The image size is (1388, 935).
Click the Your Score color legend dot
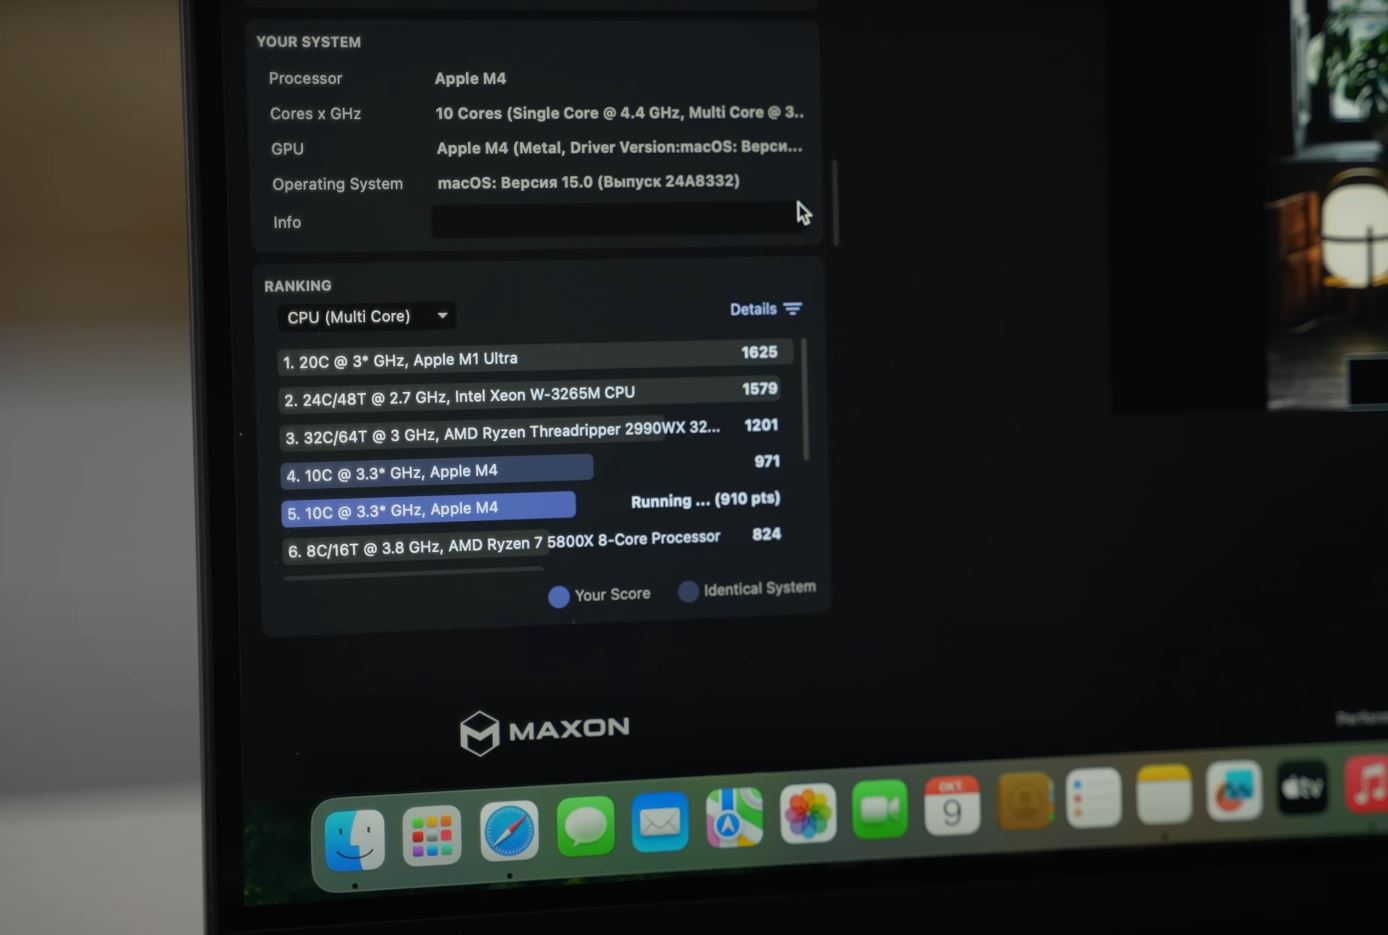point(559,596)
